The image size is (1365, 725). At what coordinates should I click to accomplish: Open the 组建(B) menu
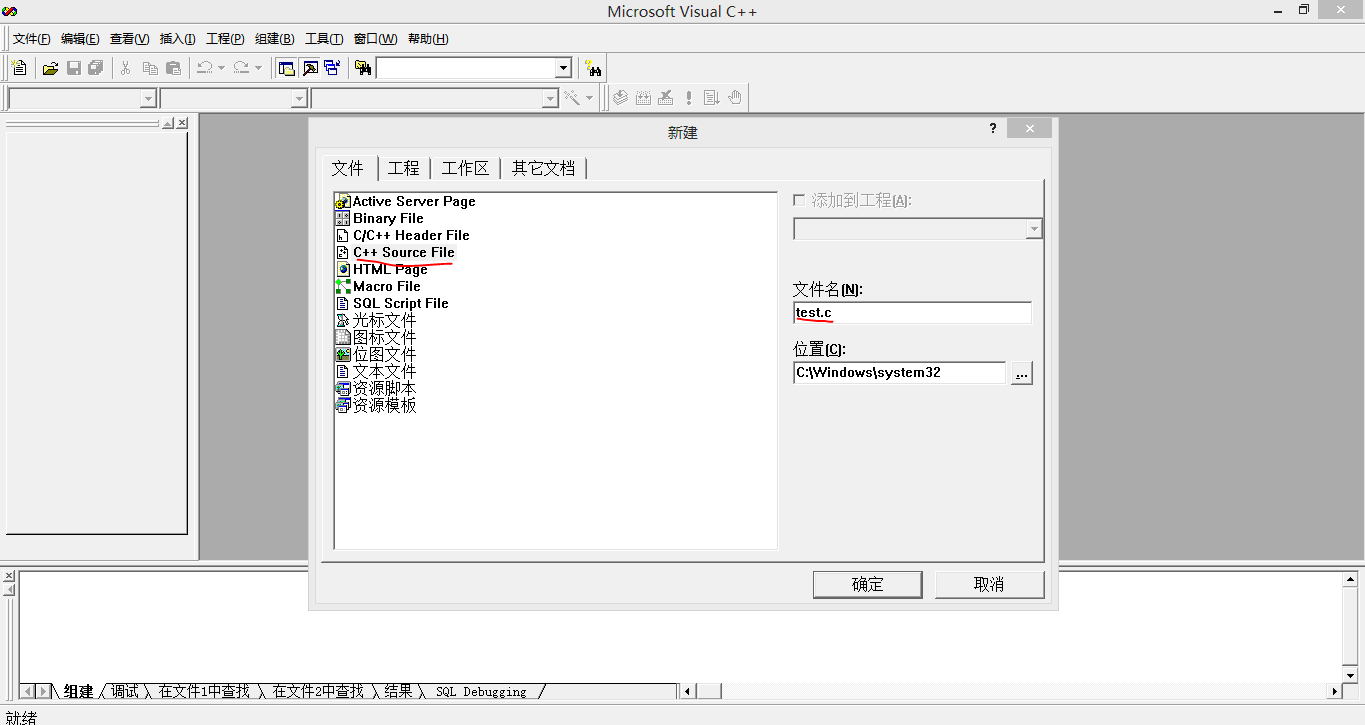click(274, 39)
